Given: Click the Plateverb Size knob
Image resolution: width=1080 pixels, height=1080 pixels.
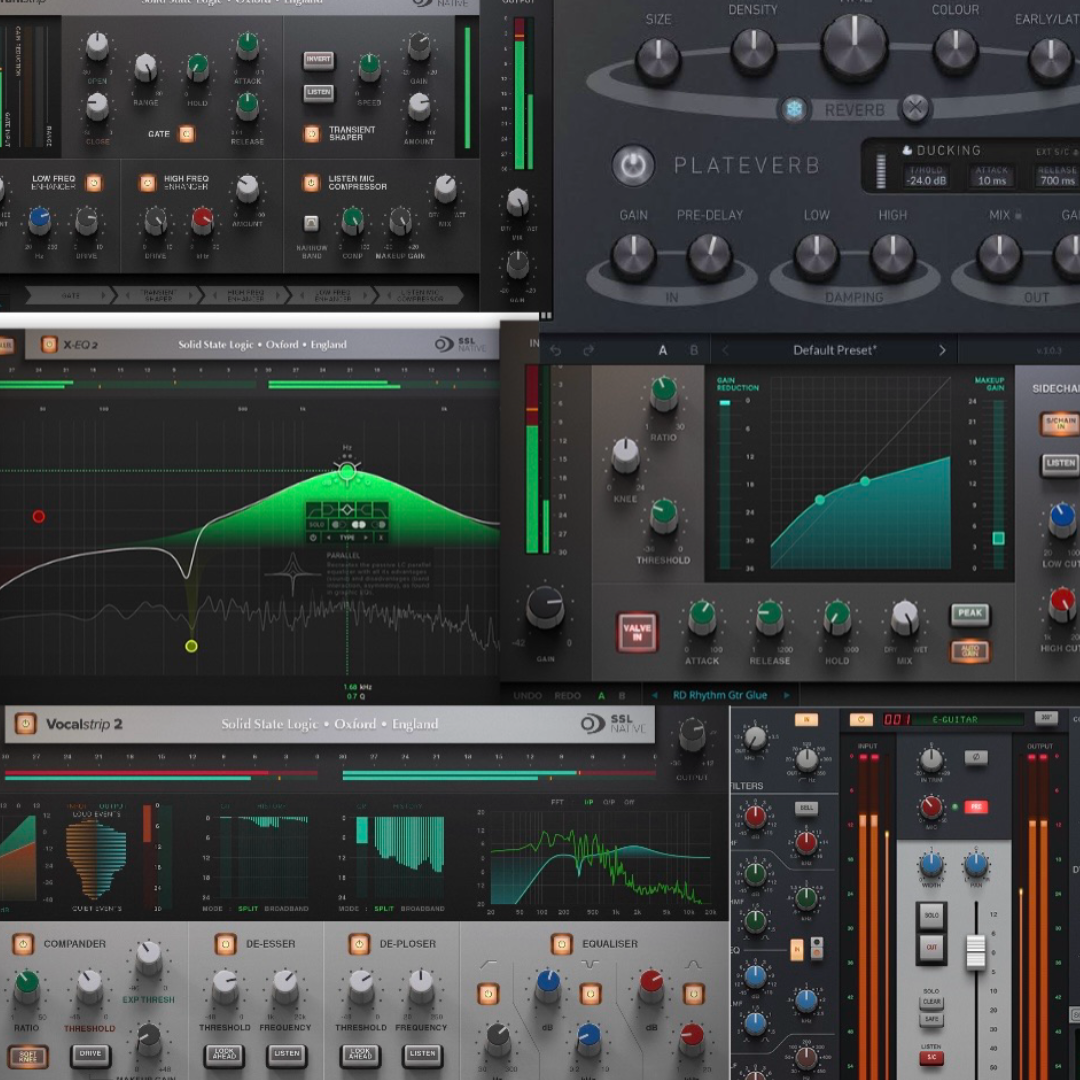Looking at the screenshot, I should coord(658,58).
